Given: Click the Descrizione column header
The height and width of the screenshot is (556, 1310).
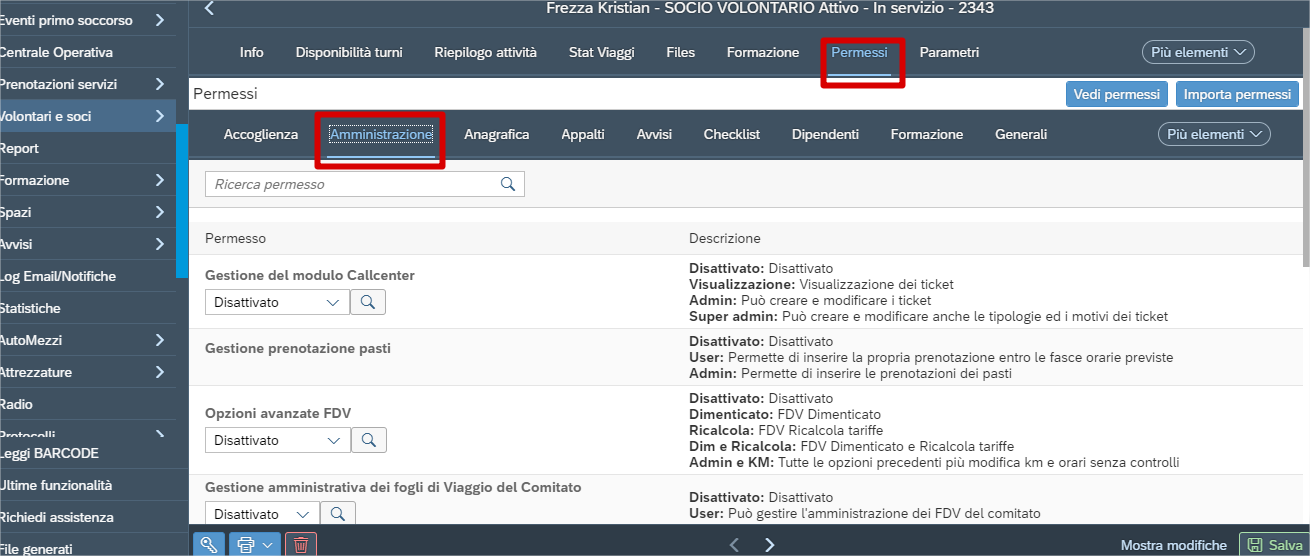Looking at the screenshot, I should click(725, 238).
